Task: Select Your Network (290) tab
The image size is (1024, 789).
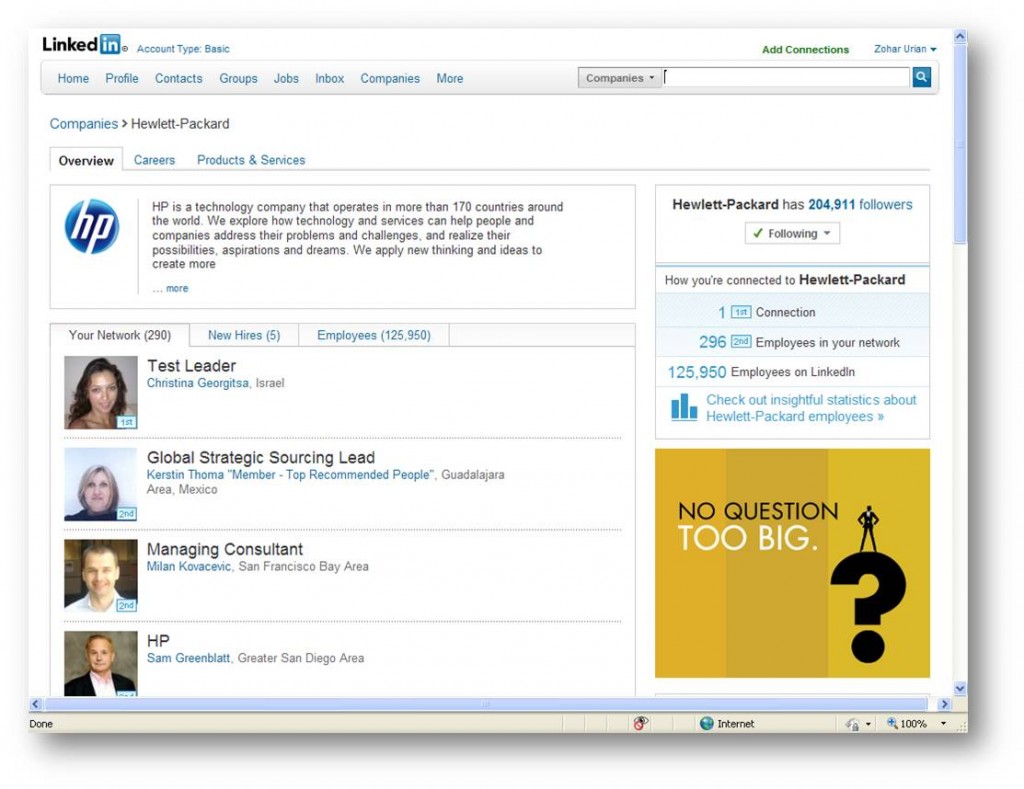Action: click(x=120, y=335)
